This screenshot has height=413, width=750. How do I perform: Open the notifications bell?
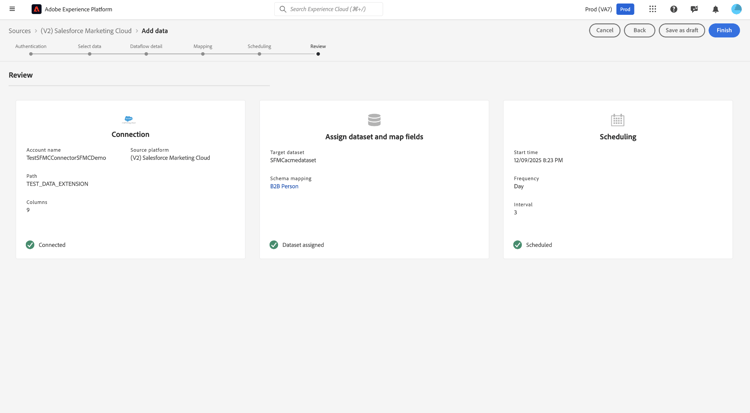click(716, 9)
